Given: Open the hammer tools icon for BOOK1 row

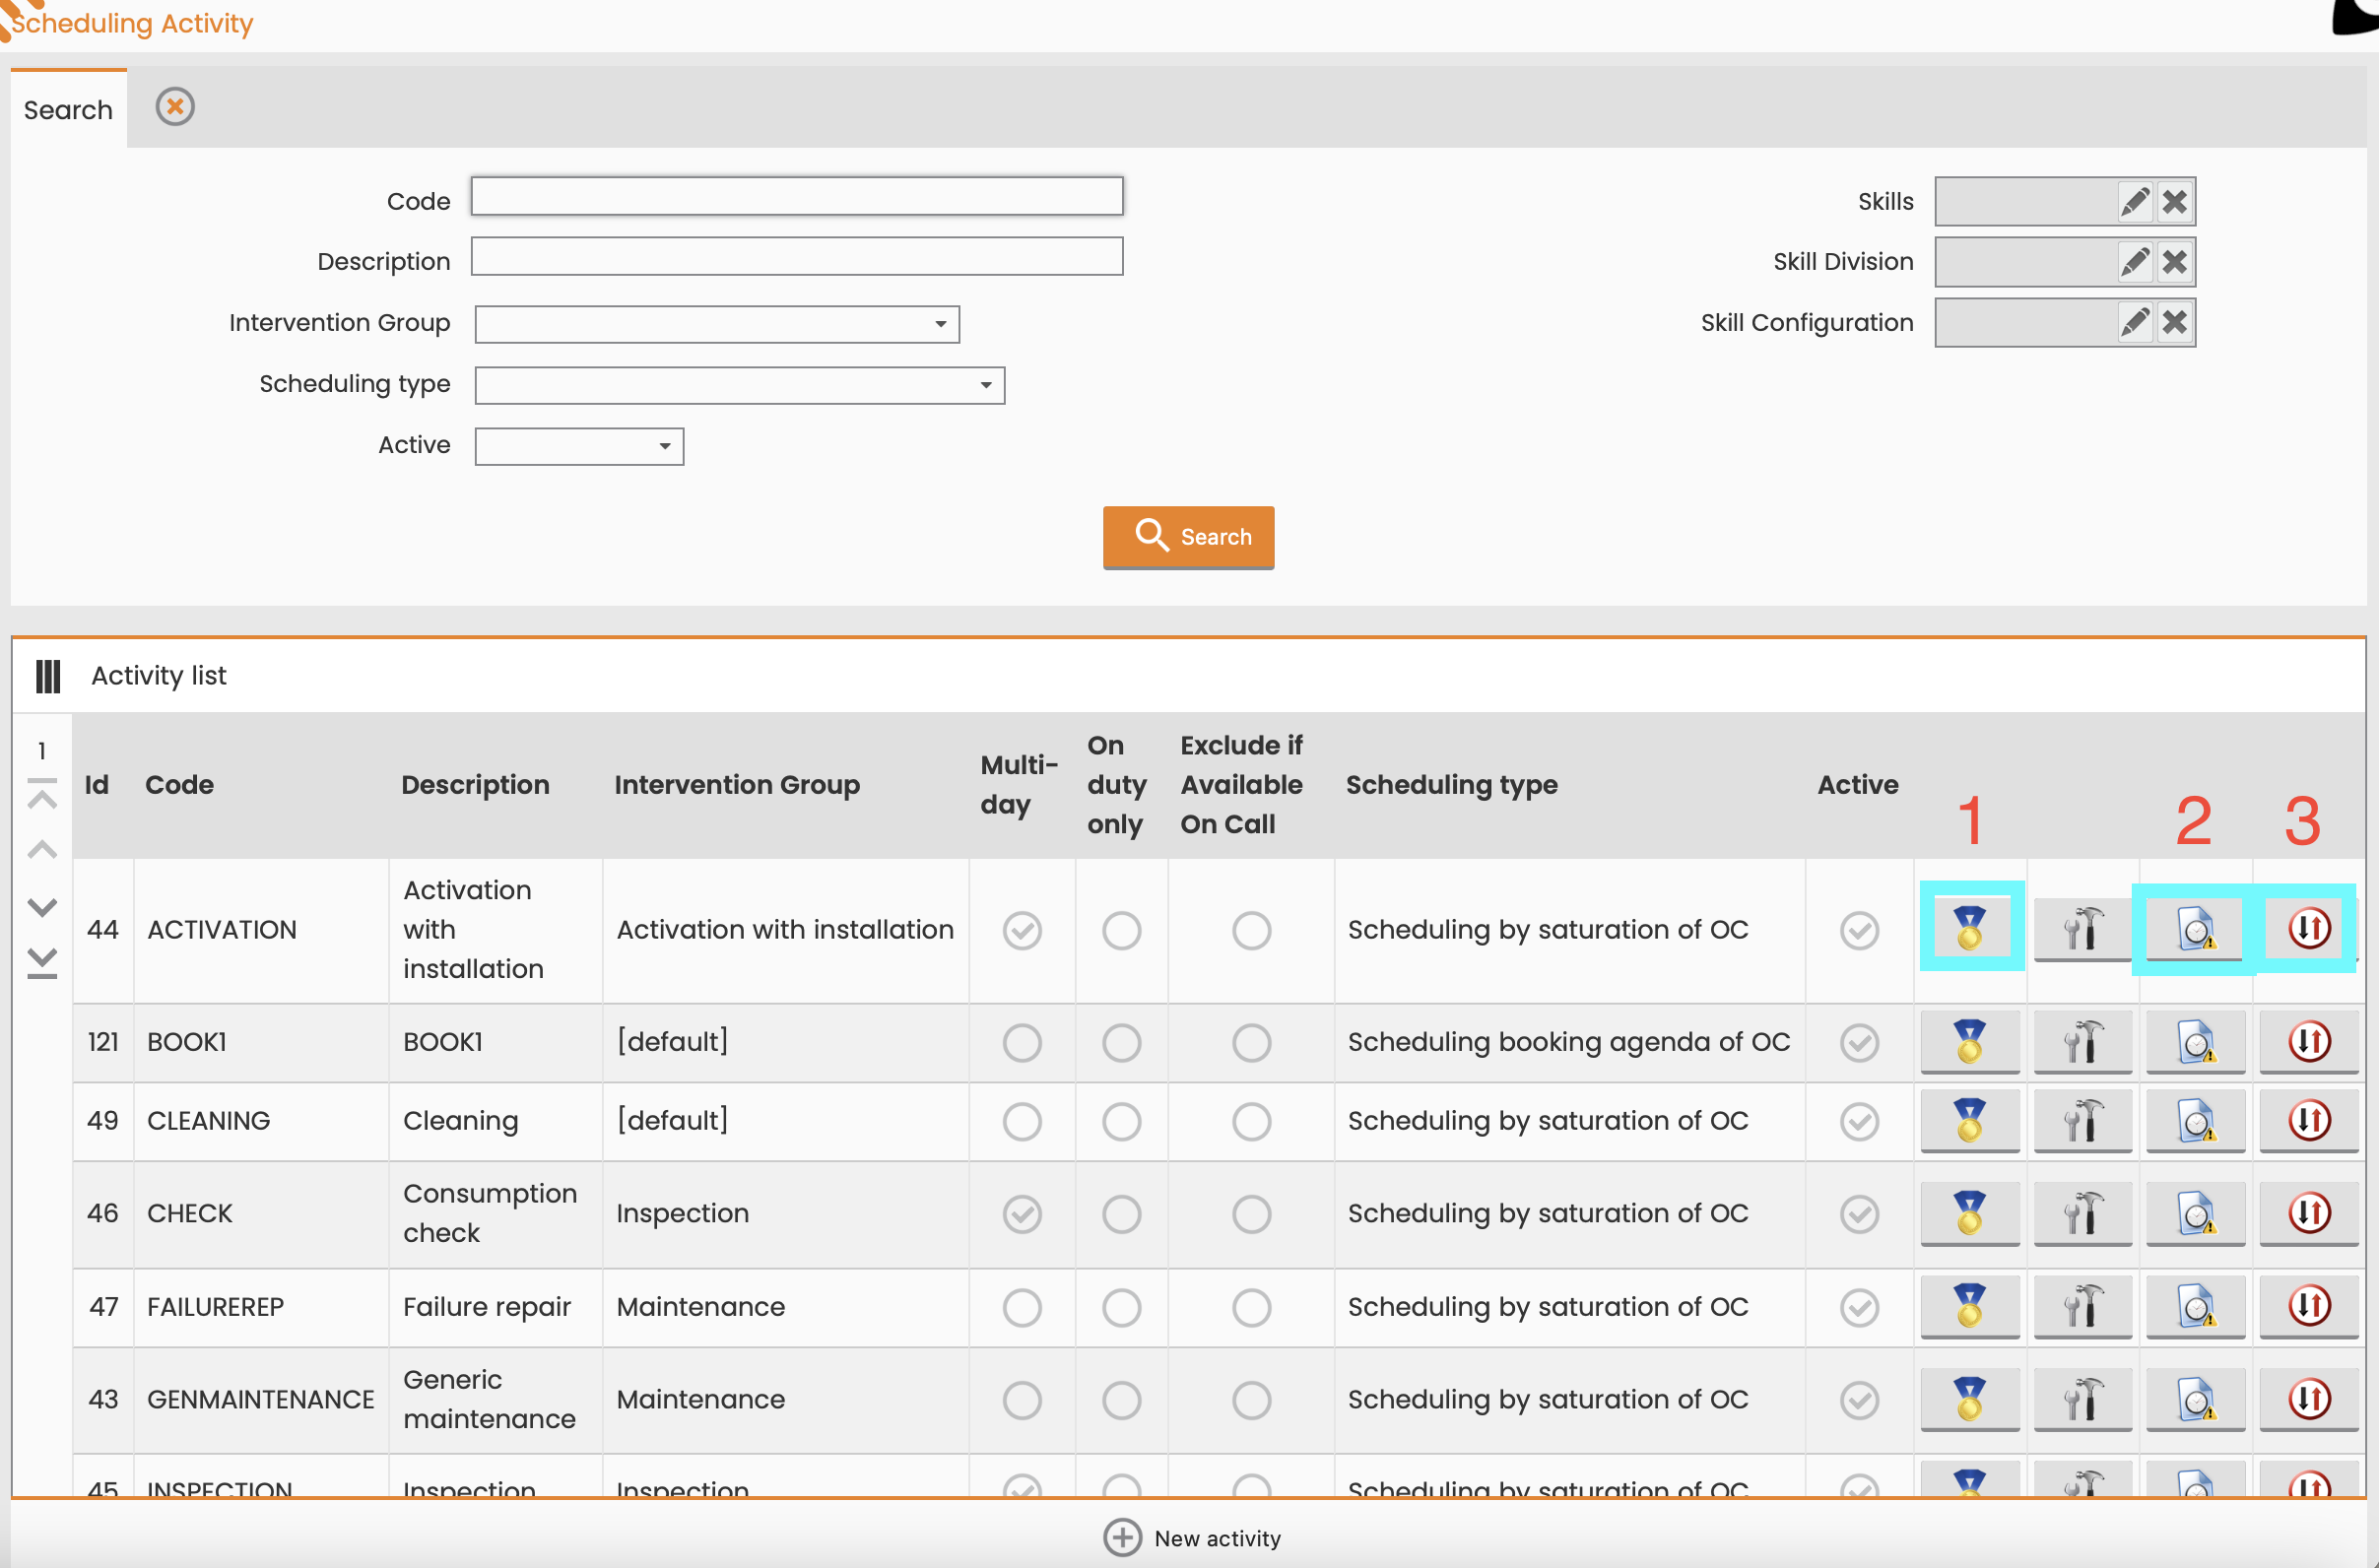Looking at the screenshot, I should click(x=2083, y=1042).
